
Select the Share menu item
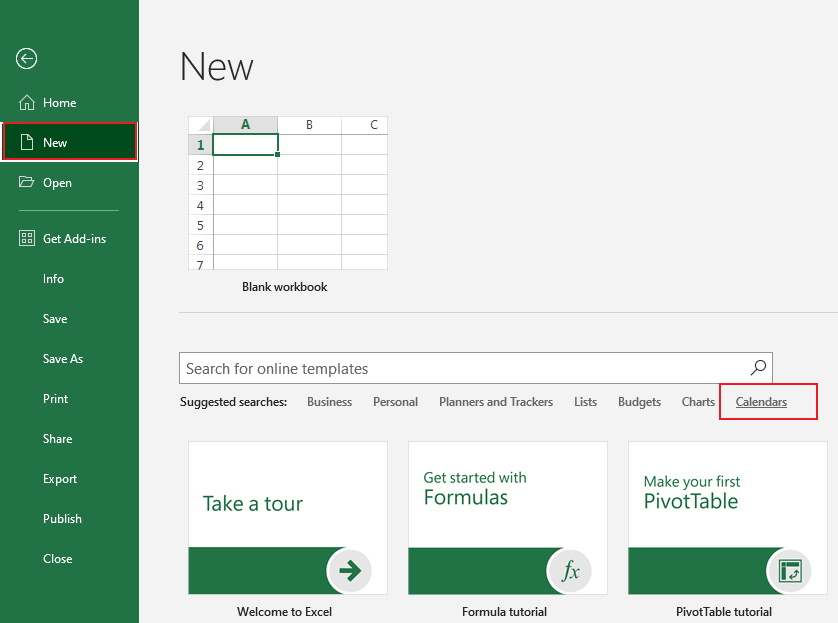tap(57, 439)
